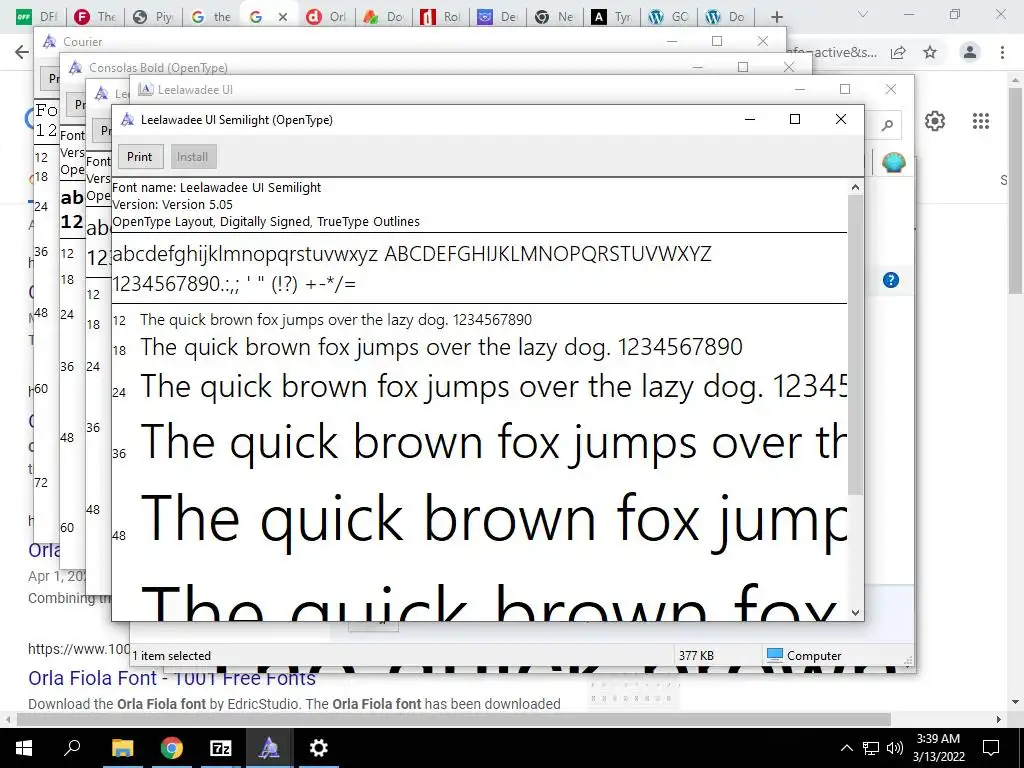1024x768 pixels.
Task: Click the Computer status bar entry
Action: (804, 655)
